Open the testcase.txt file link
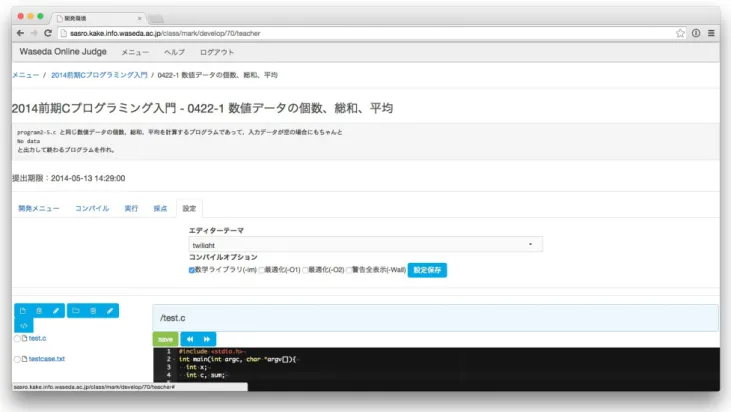This screenshot has height=412, width=731. coord(47,359)
